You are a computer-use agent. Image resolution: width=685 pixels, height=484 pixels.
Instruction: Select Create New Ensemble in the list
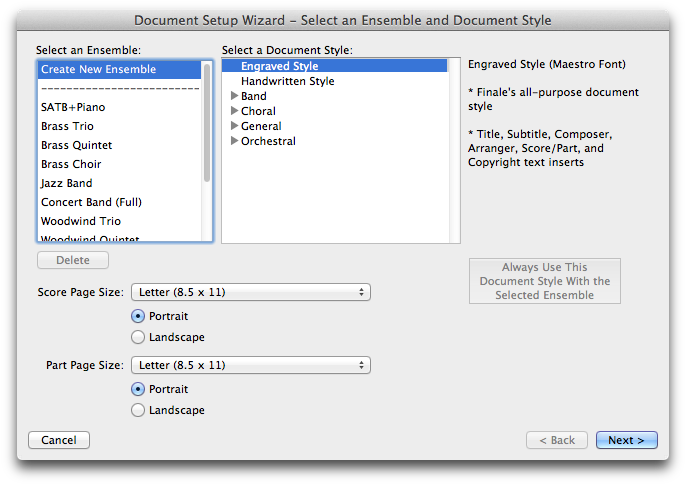click(x=119, y=69)
